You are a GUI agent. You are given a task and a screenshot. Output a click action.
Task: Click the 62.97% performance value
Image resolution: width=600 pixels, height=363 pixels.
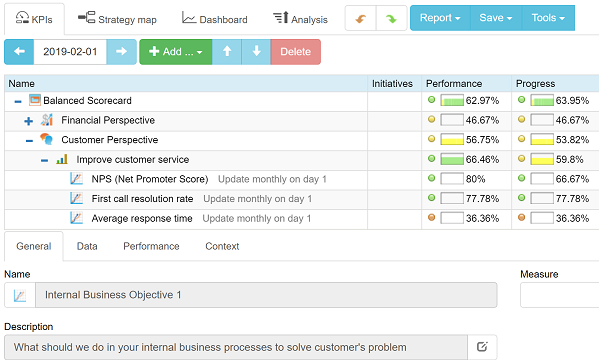(482, 101)
